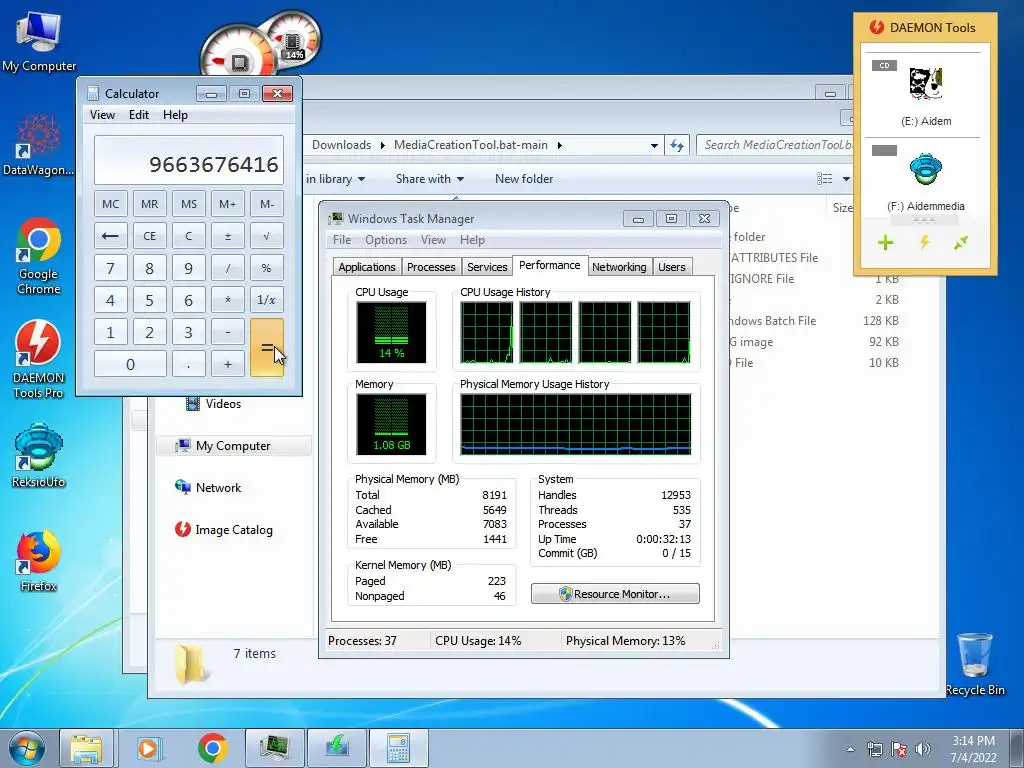Click calculator backspace arrow button
The height and width of the screenshot is (768, 1024).
(x=110, y=236)
